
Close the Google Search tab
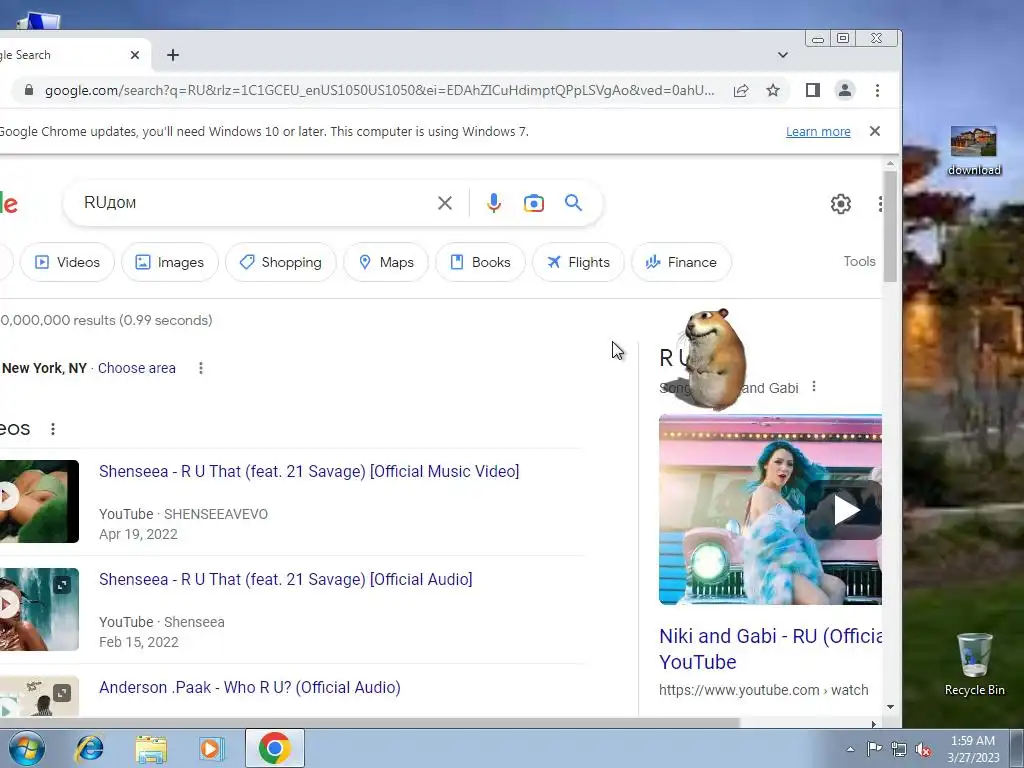[135, 55]
